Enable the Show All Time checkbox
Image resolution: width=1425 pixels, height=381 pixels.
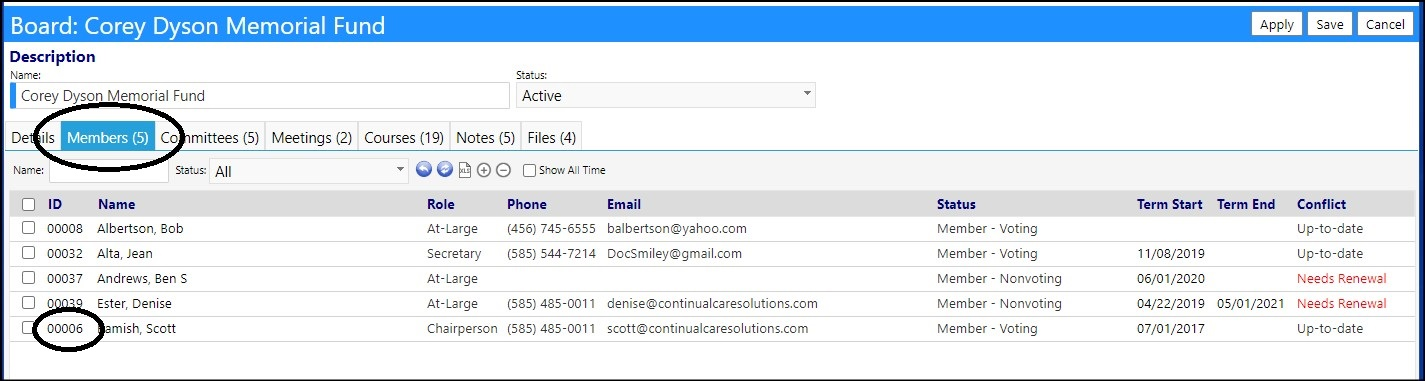click(530, 171)
